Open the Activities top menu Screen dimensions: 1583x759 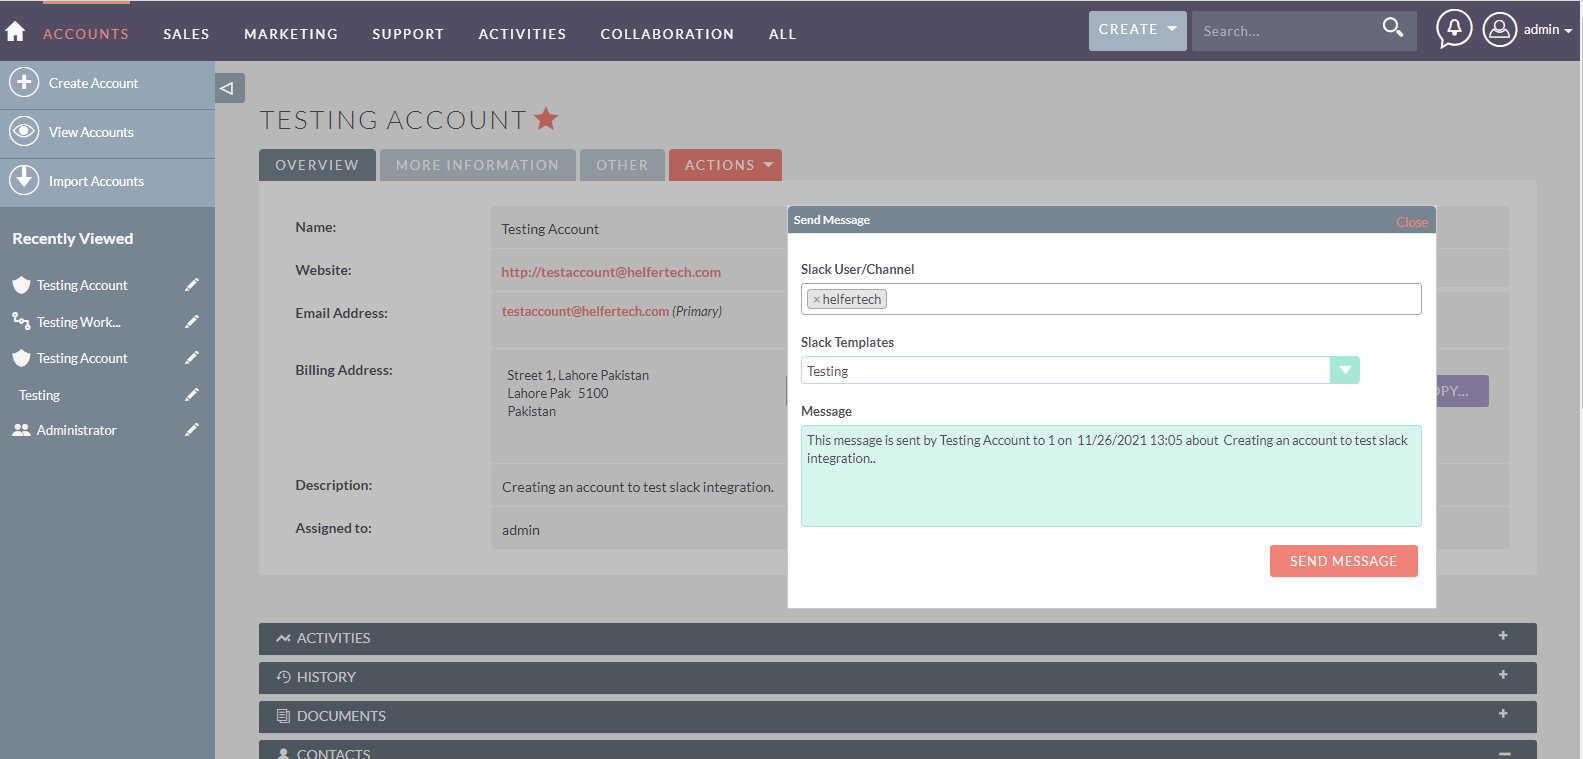pos(522,34)
